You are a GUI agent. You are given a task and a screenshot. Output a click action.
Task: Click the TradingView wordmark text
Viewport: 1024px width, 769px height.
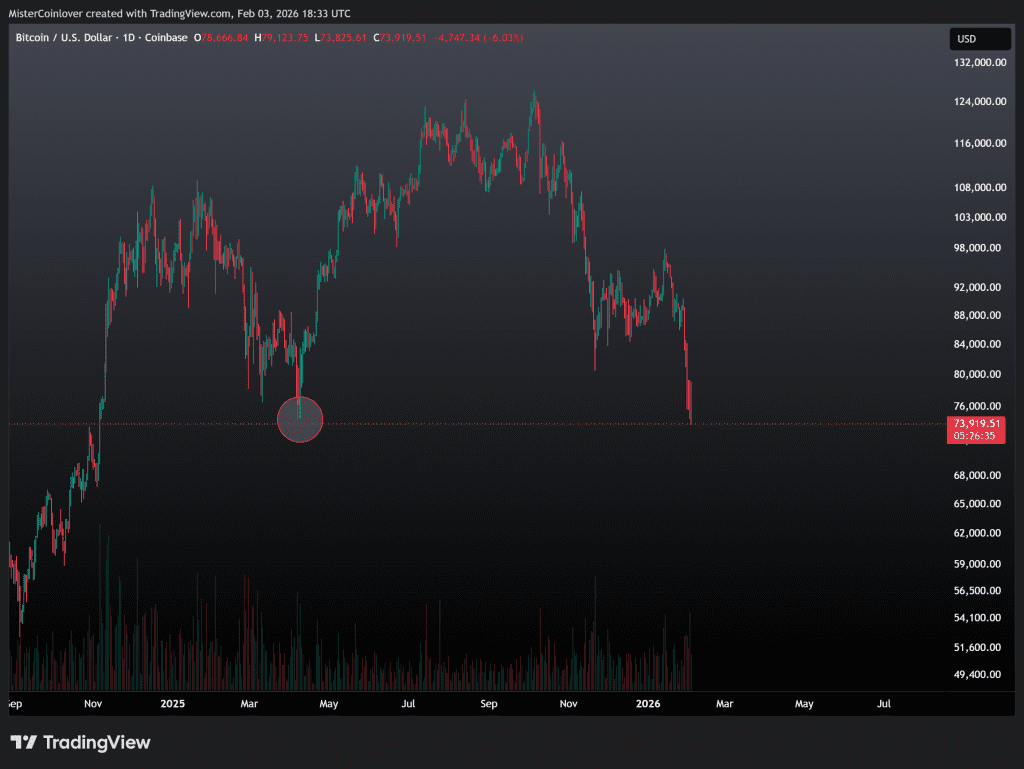97,742
